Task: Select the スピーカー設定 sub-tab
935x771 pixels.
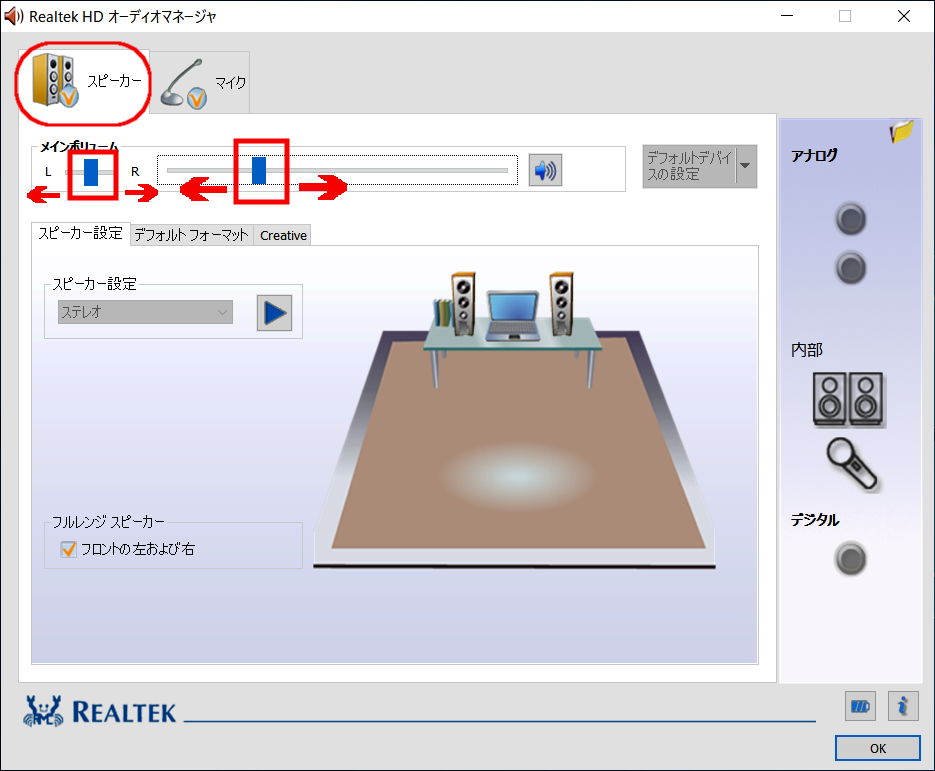Action: click(81, 233)
